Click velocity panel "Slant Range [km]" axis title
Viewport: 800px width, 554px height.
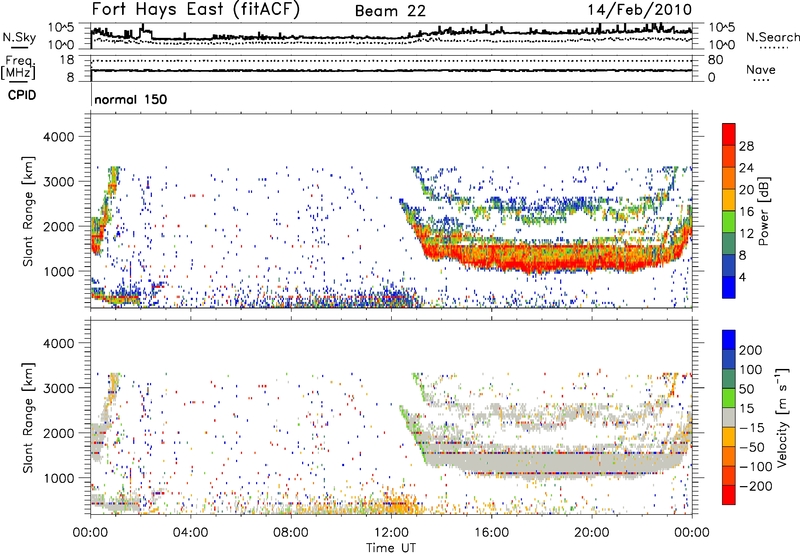pyautogui.click(x=28, y=417)
